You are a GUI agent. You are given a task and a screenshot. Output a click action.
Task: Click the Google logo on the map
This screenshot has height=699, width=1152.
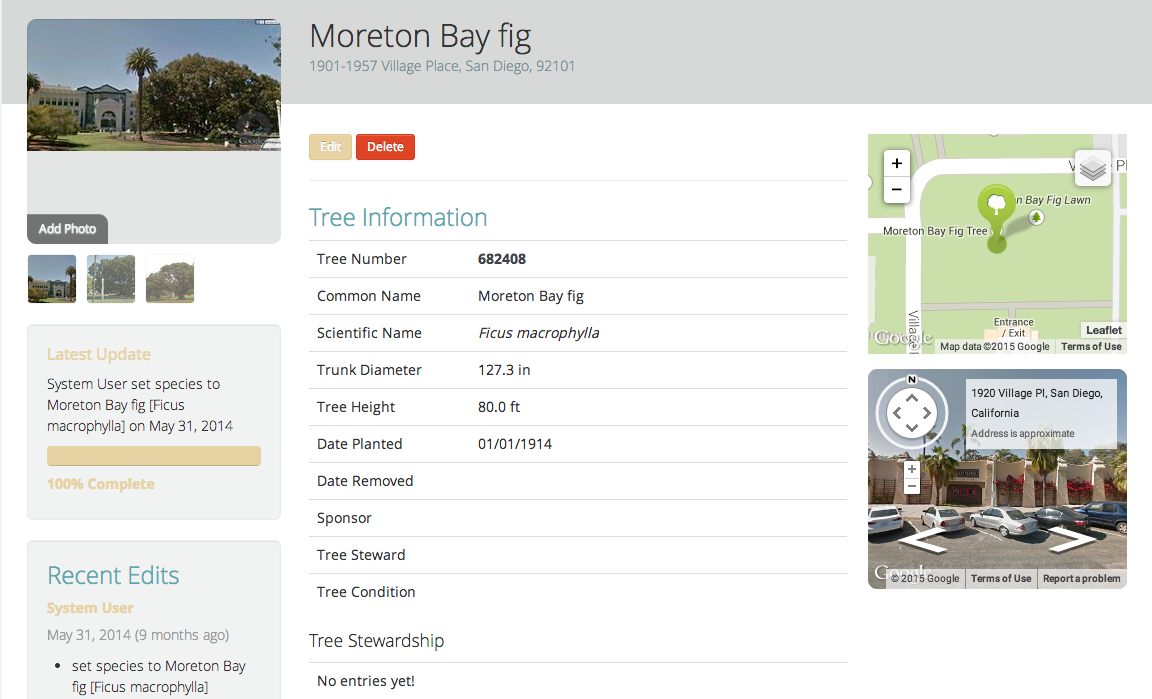[x=903, y=336]
